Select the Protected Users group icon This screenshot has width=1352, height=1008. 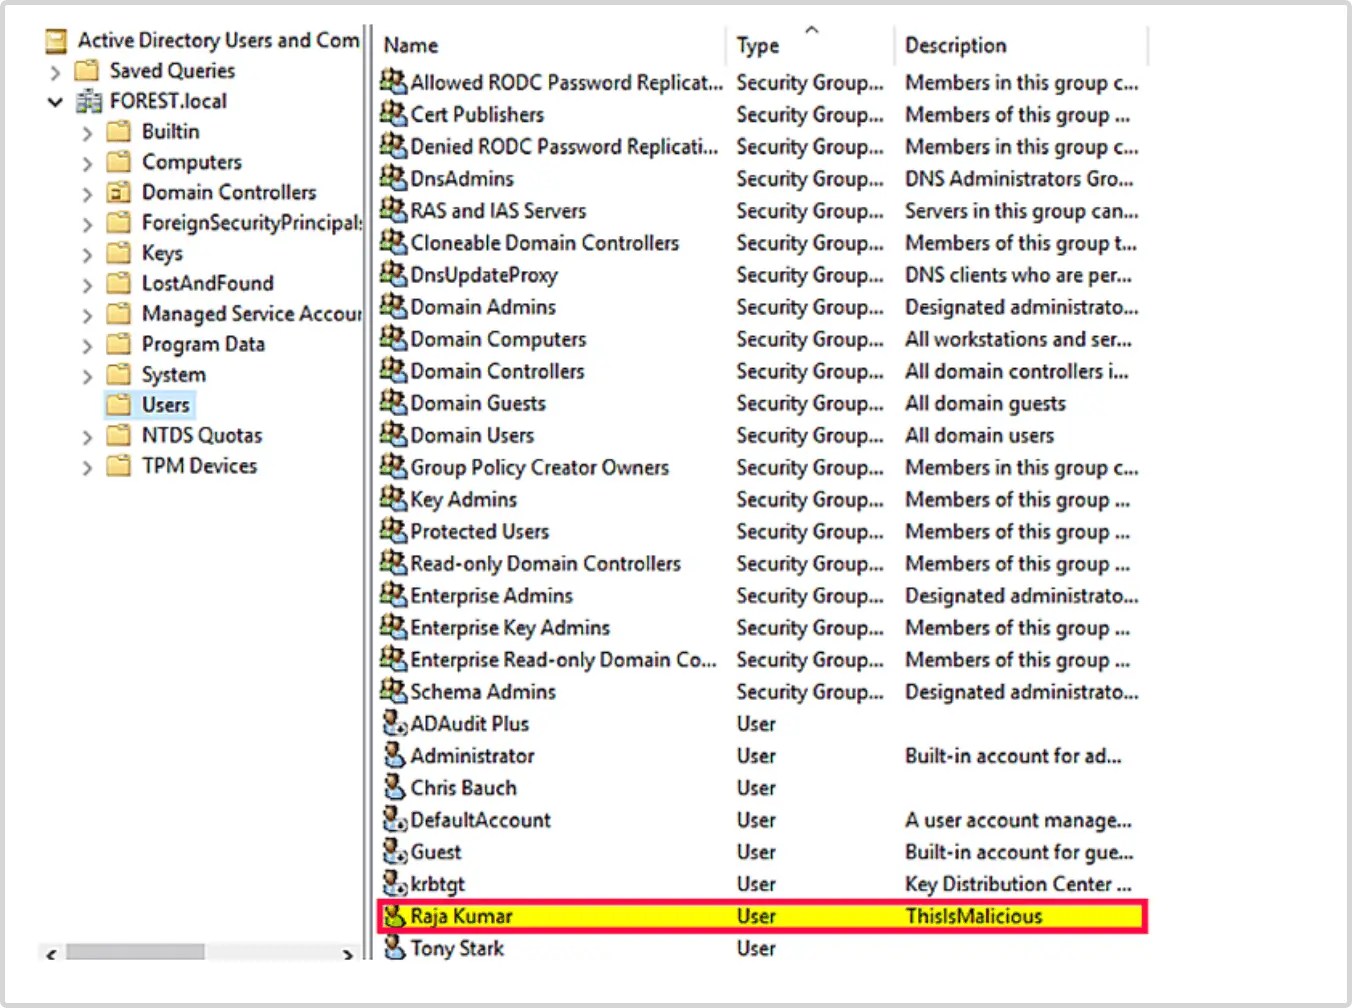point(393,529)
